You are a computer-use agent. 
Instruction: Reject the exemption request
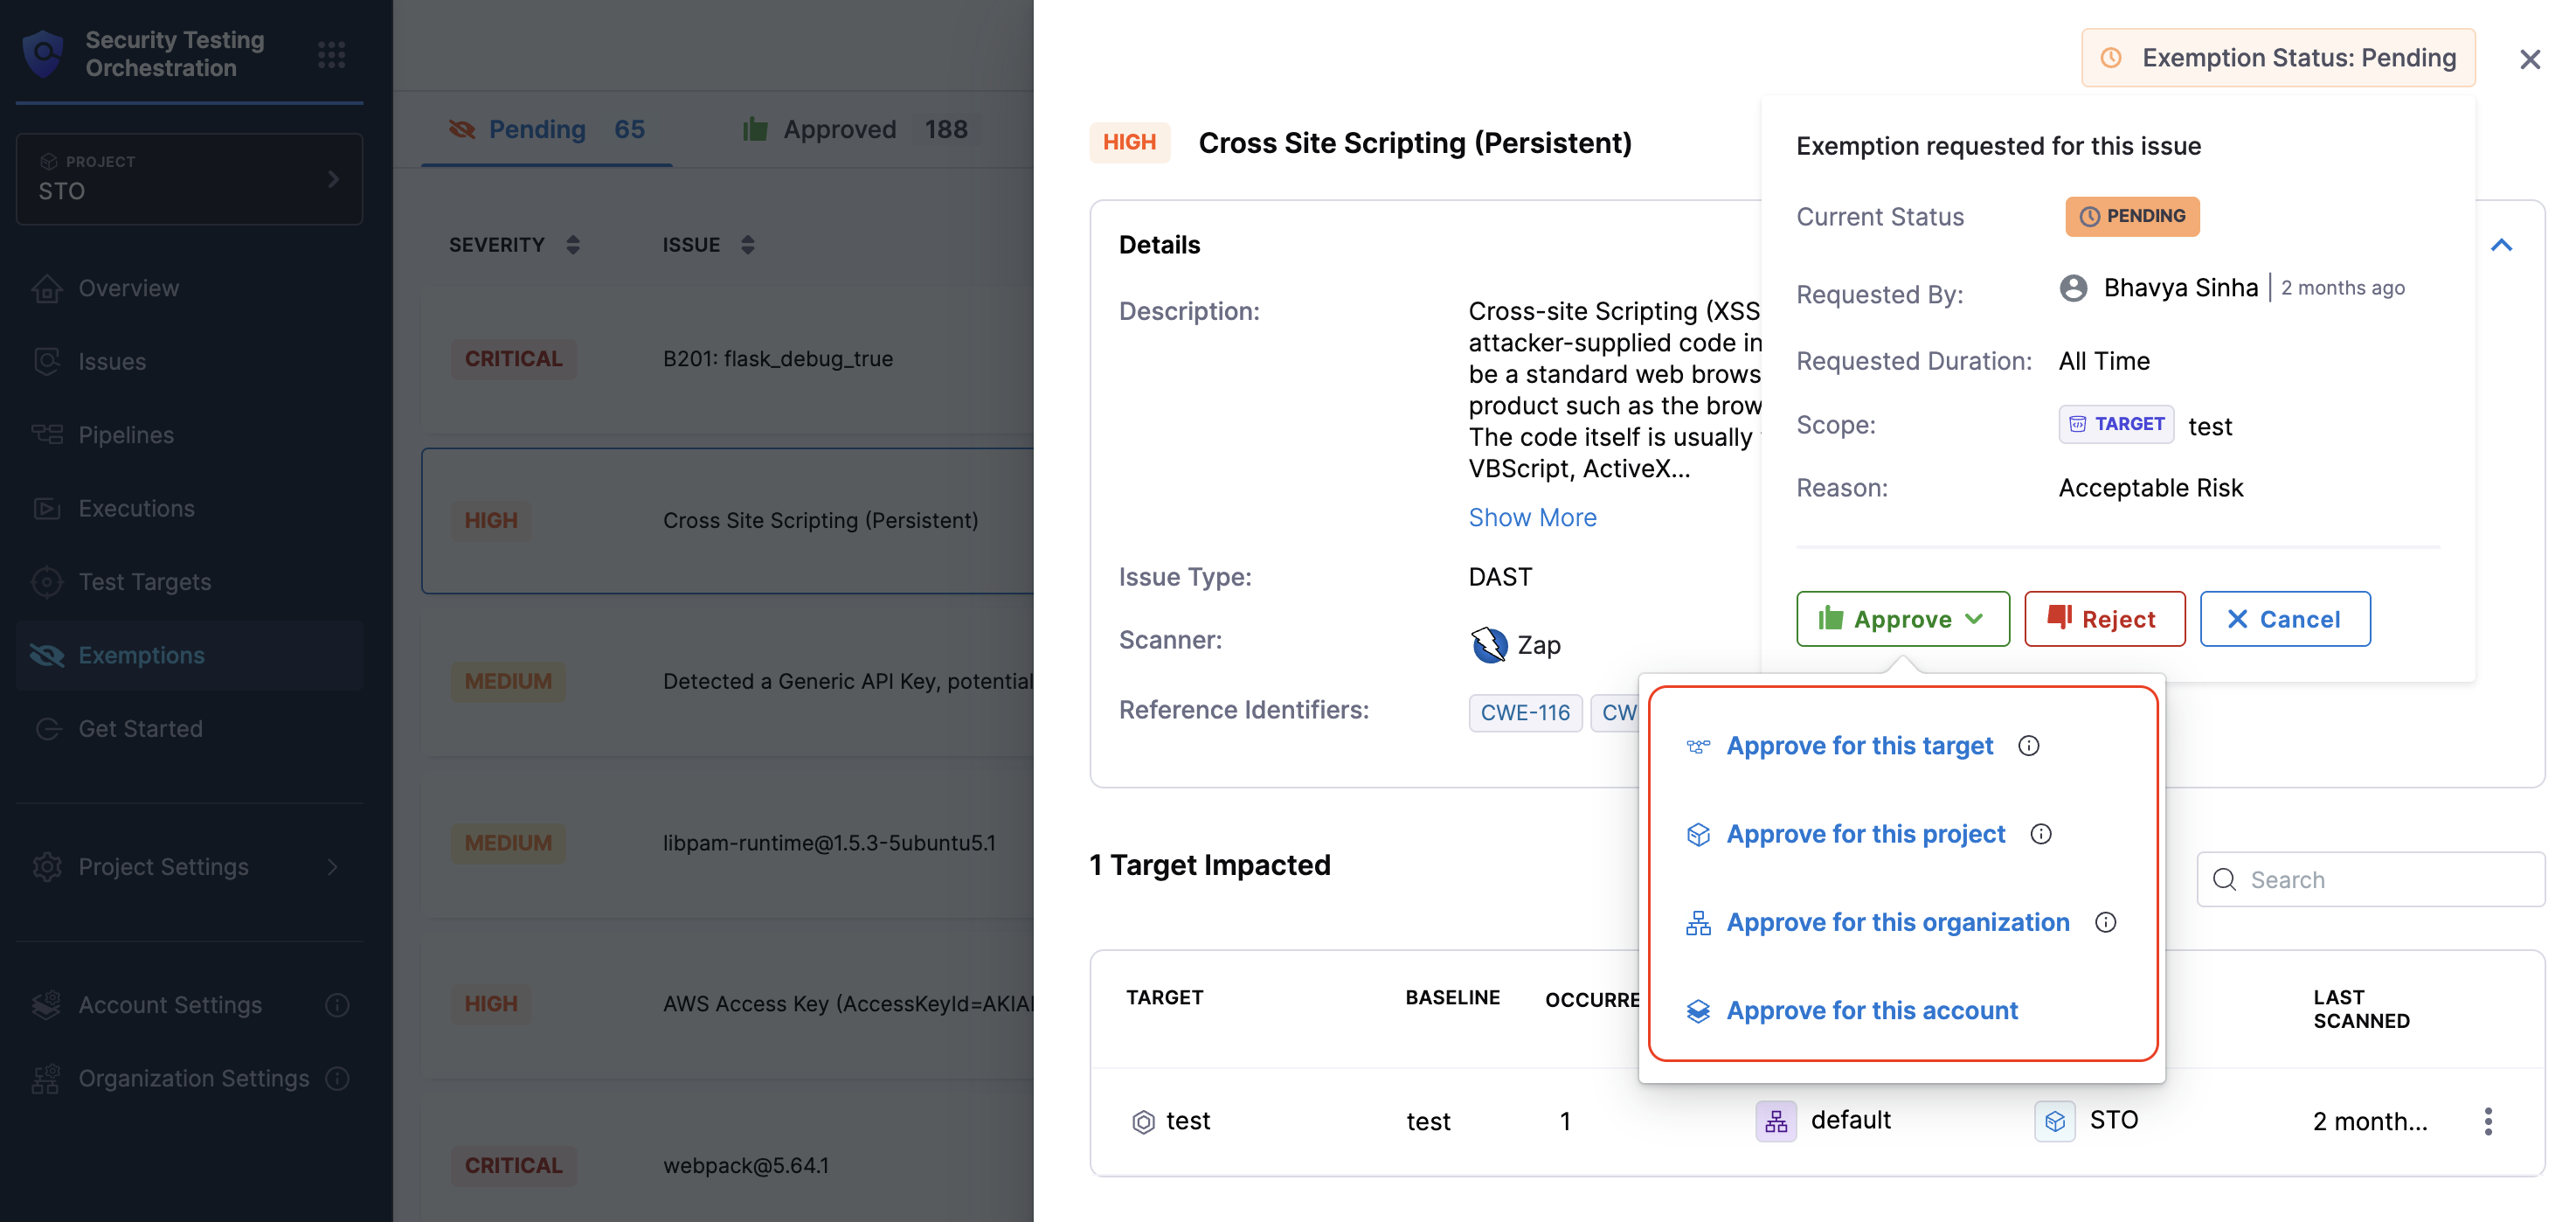point(2103,619)
